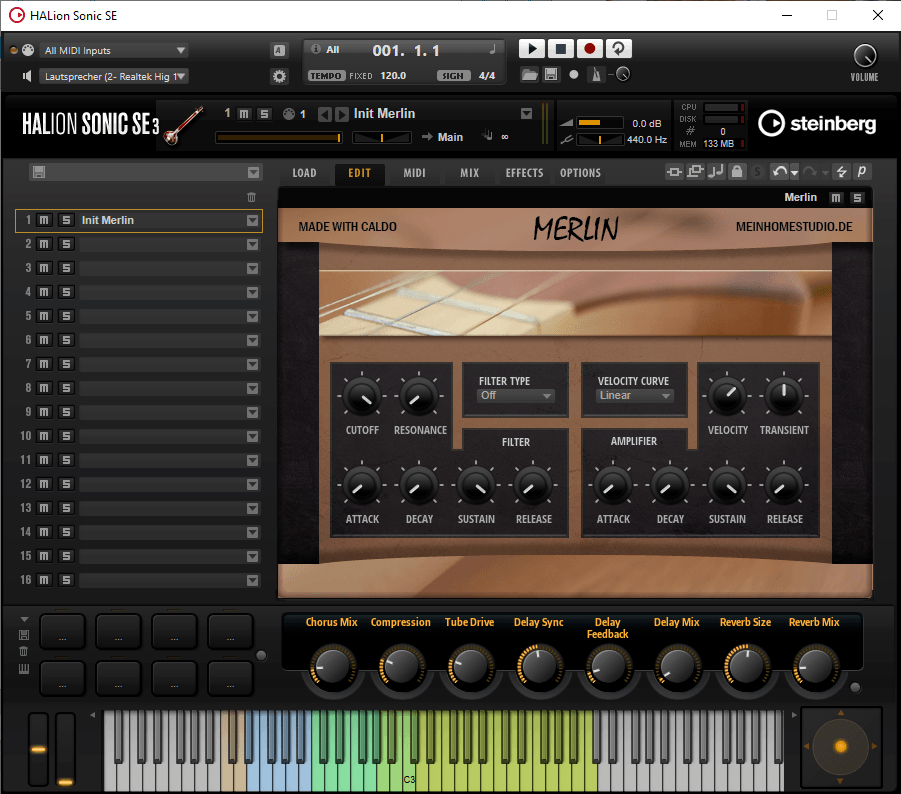Click the Stop transport button
This screenshot has width=901, height=794.
coord(560,49)
